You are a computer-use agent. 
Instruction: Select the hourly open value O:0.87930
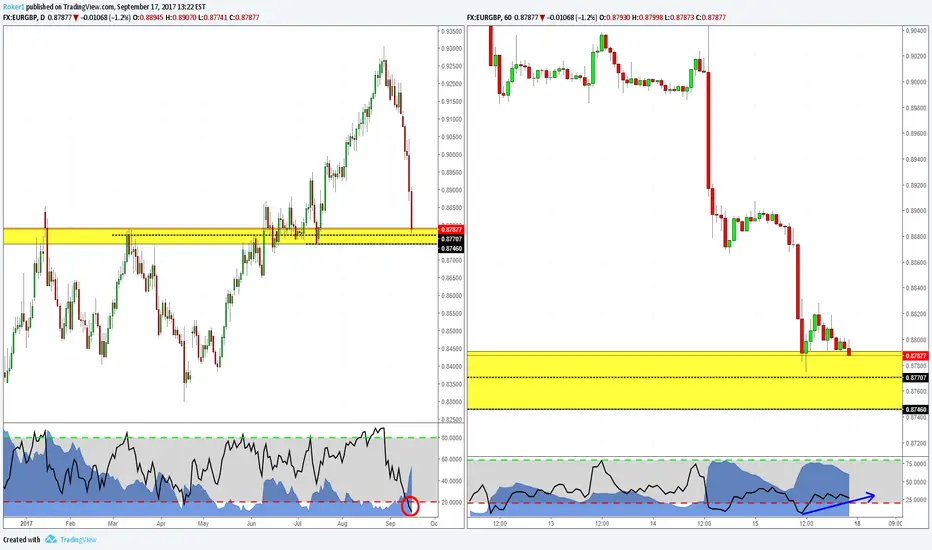[x=614, y=18]
